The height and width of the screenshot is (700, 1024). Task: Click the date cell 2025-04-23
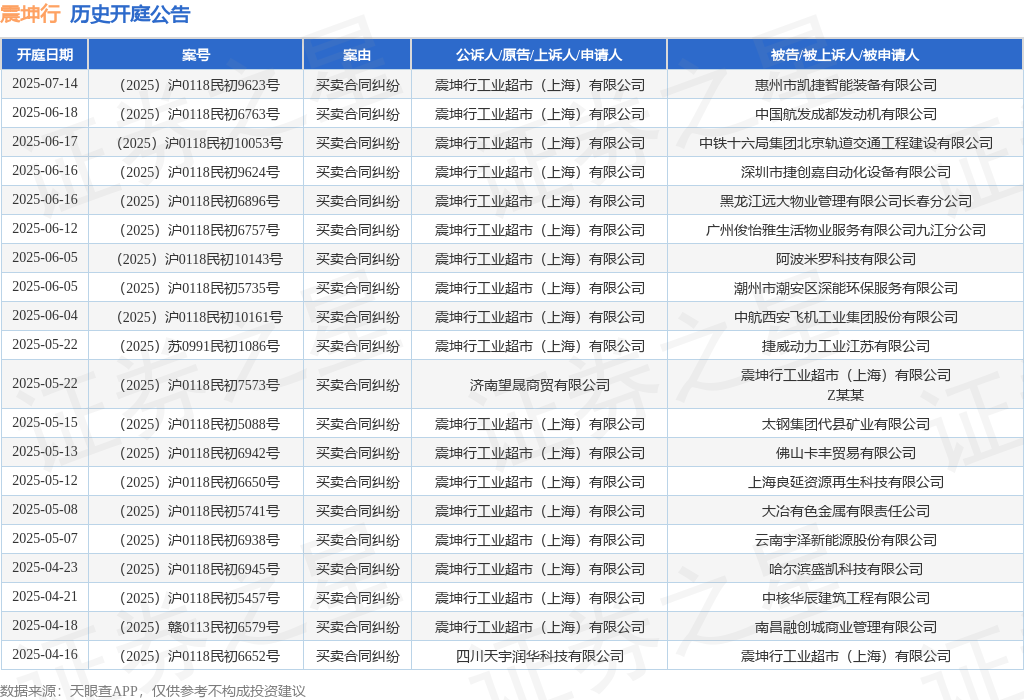point(44,567)
